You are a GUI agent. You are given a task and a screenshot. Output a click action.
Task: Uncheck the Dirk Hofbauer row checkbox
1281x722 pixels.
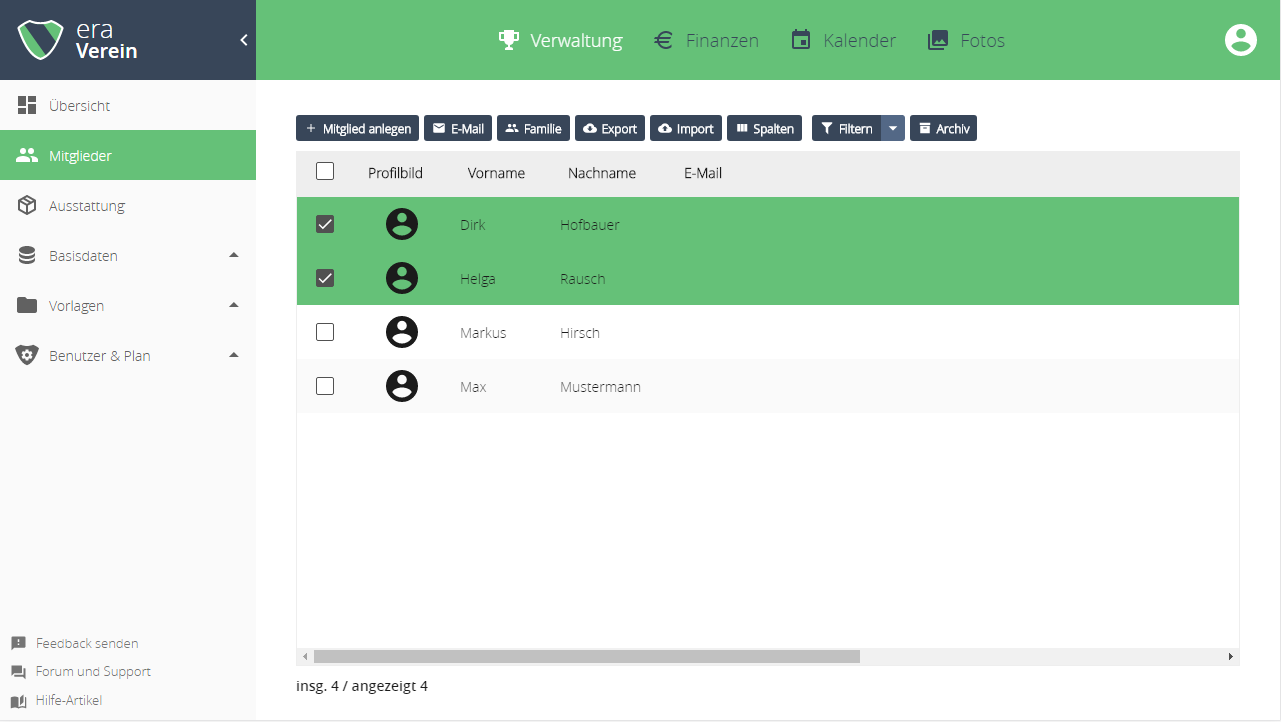pos(325,224)
